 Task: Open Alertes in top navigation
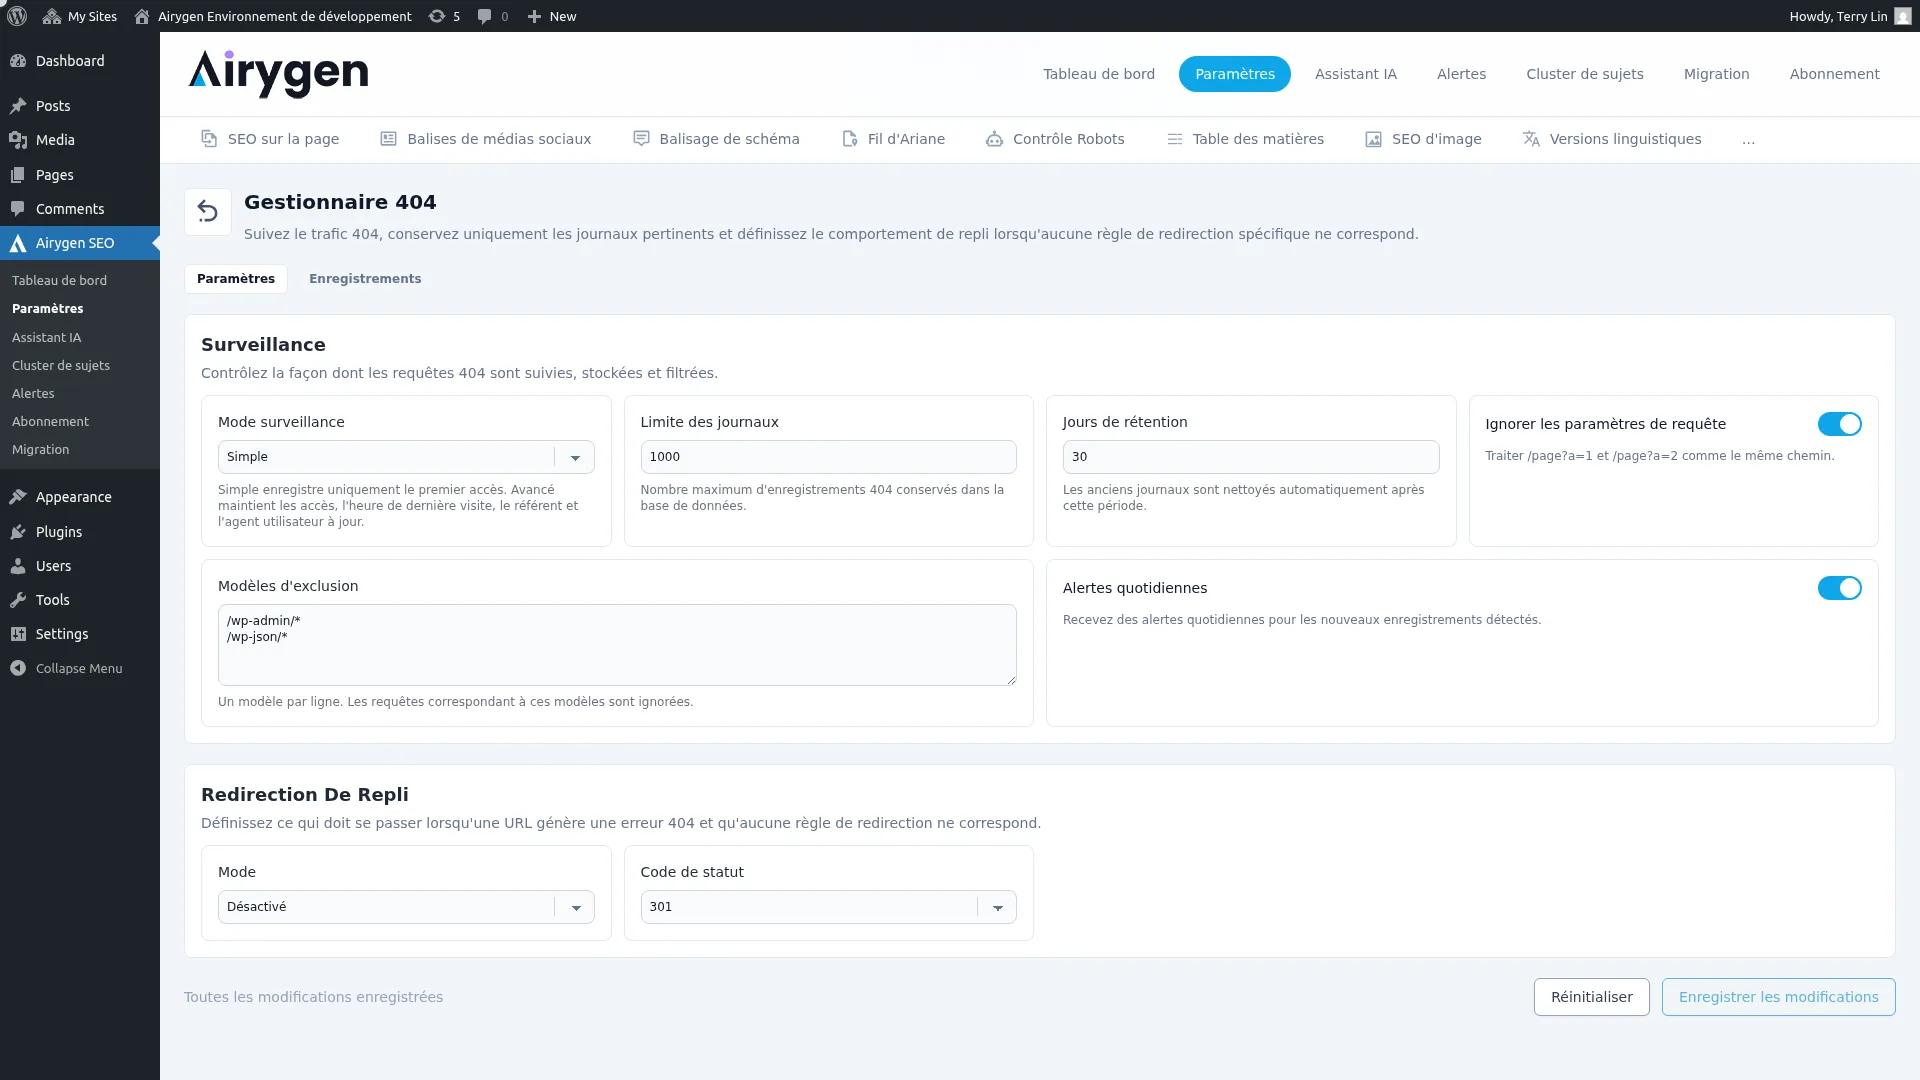(1461, 74)
